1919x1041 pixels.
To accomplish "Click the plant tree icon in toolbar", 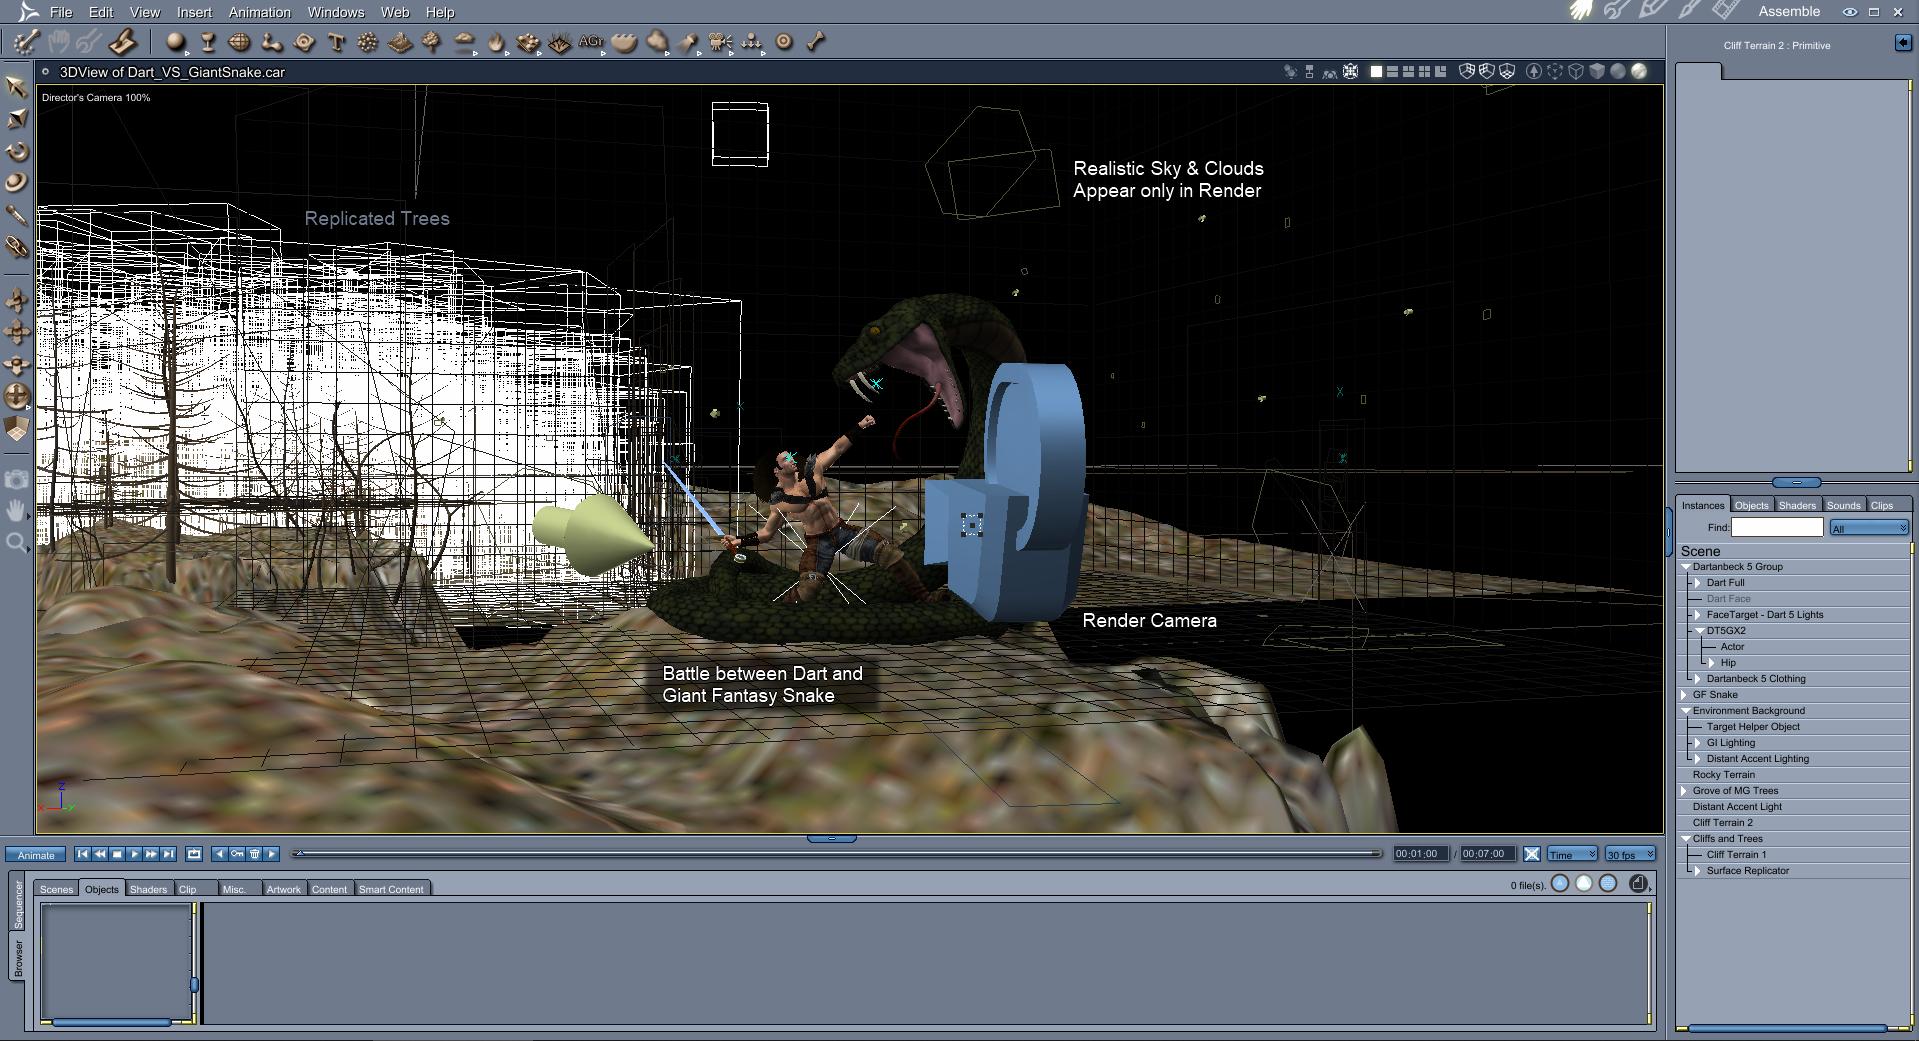I will [x=432, y=42].
